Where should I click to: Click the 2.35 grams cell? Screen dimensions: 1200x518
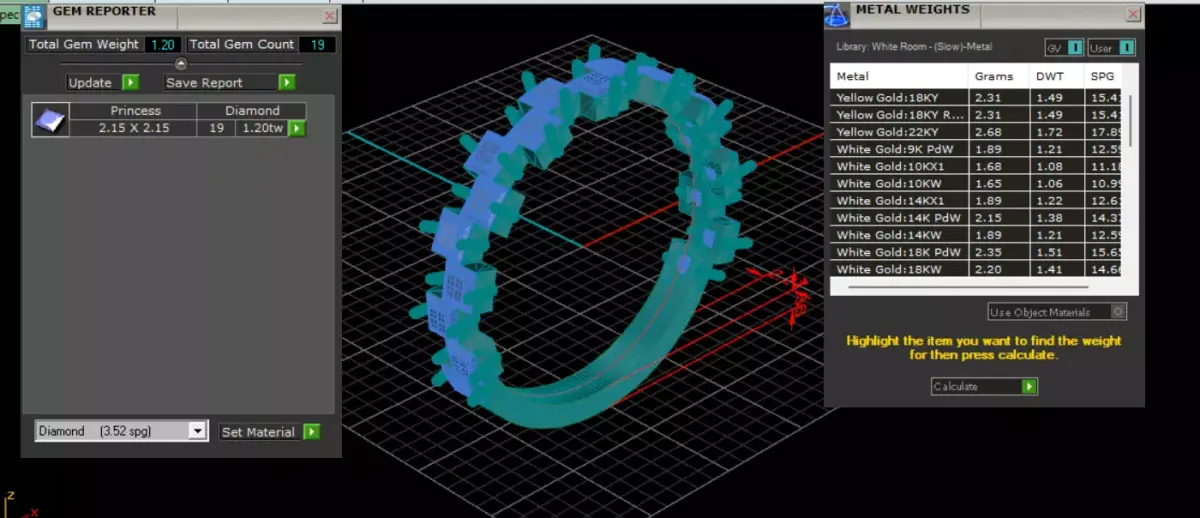pos(999,252)
